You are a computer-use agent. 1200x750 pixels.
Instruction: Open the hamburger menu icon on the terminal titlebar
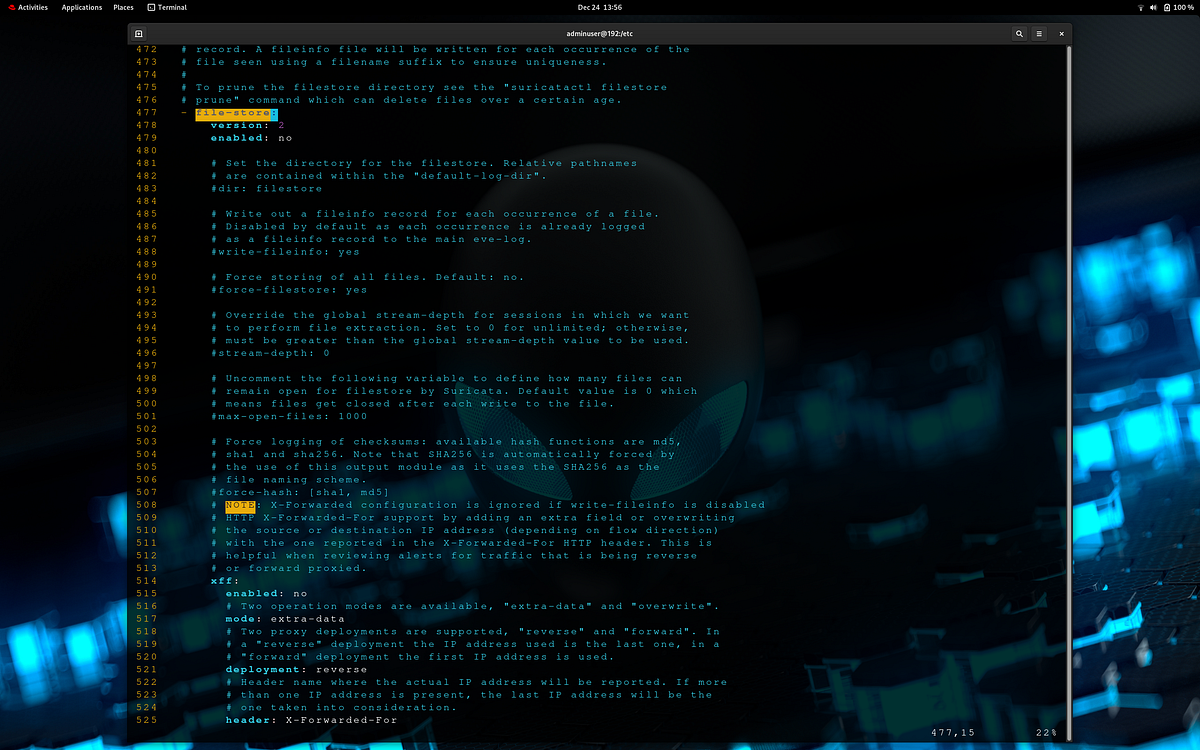coord(1040,33)
